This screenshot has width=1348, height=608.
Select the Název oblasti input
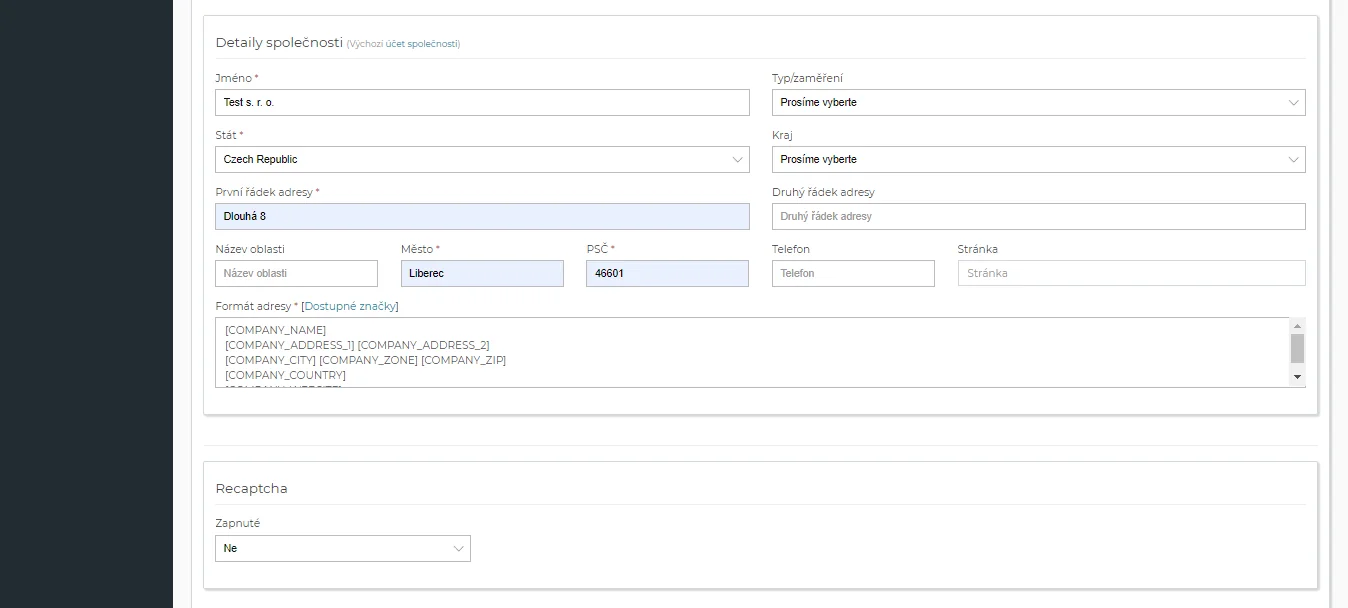point(296,274)
